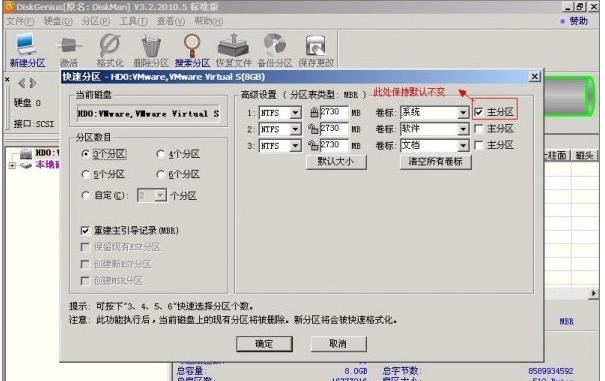Click the Sponsor (赞助) link
This screenshot has height=381, width=605.
[x=578, y=21]
